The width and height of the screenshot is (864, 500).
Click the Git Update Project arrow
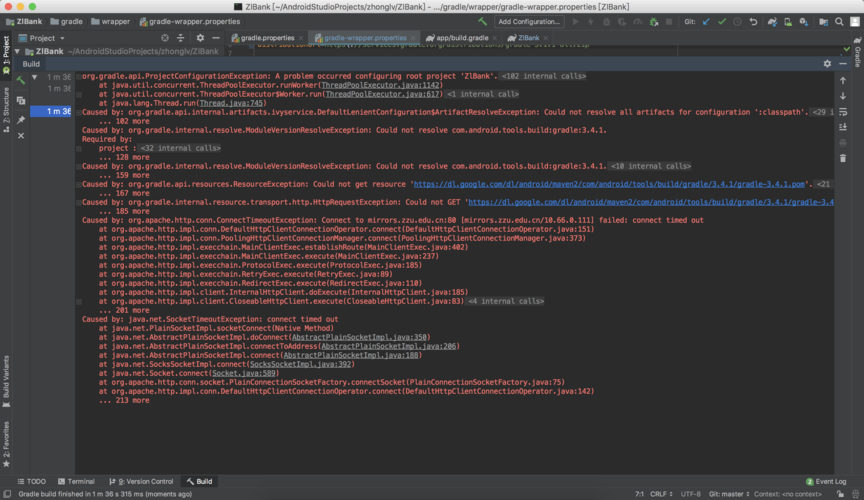[706, 21]
